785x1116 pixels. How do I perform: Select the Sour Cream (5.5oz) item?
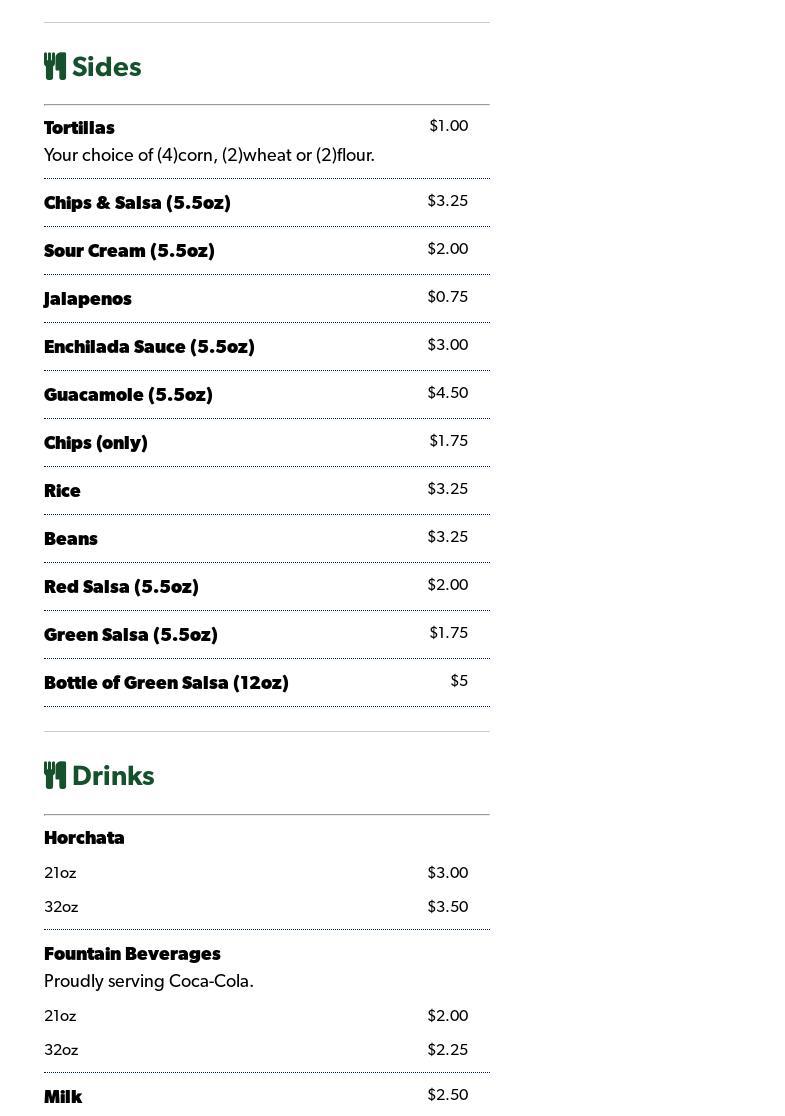coord(129,251)
